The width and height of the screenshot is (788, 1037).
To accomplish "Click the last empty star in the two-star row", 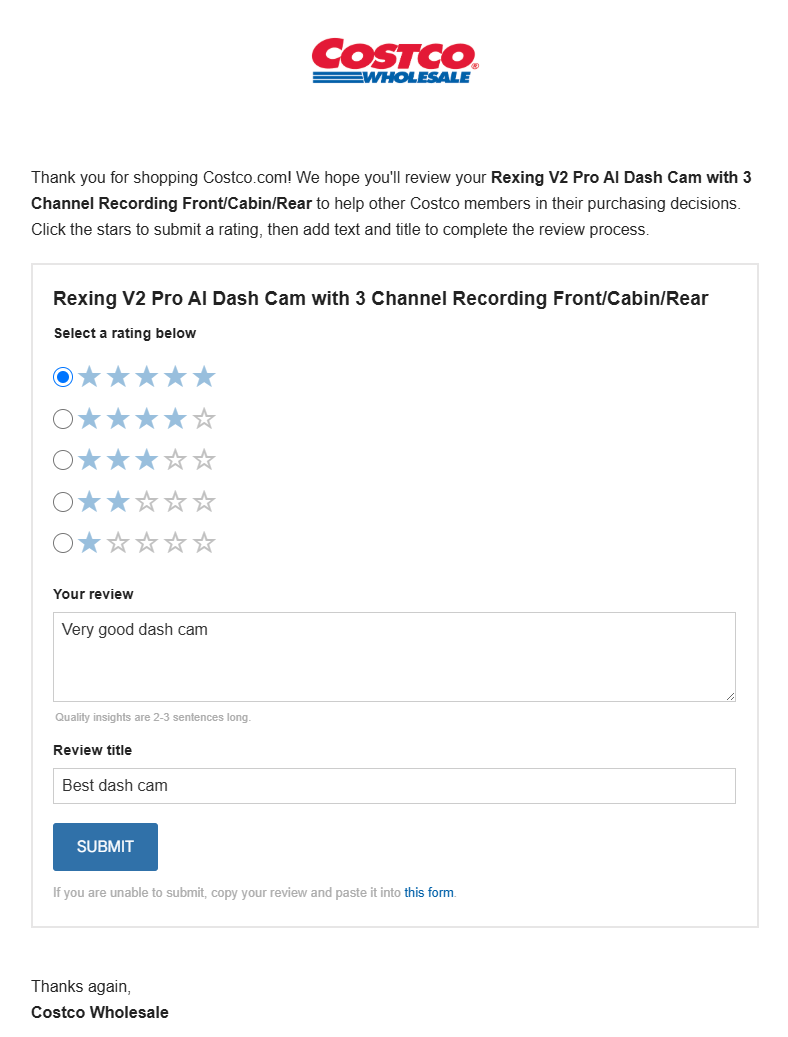I will [x=204, y=502].
